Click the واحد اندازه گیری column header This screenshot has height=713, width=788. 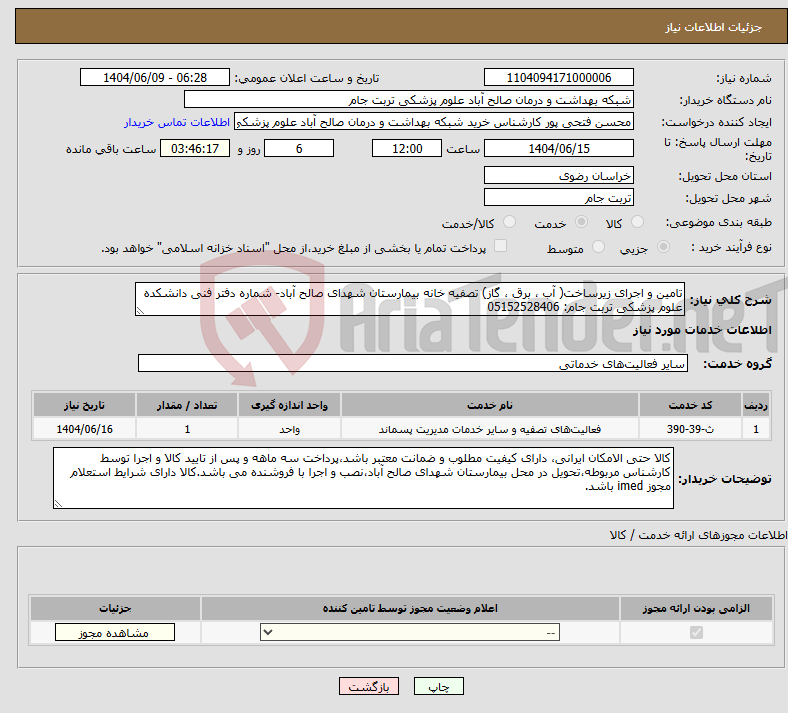point(289,405)
